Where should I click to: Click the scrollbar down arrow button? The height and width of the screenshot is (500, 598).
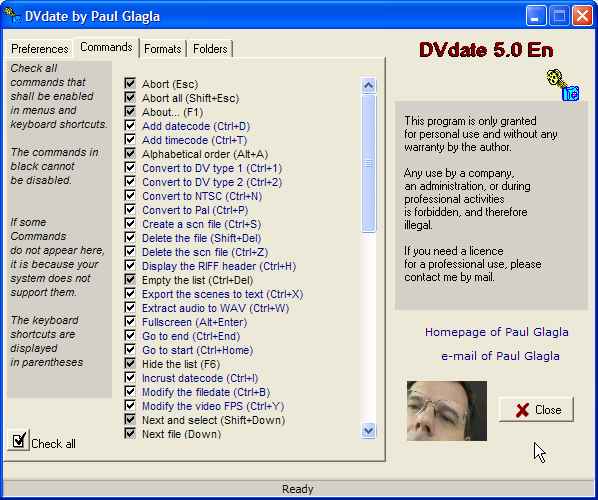(x=368, y=431)
